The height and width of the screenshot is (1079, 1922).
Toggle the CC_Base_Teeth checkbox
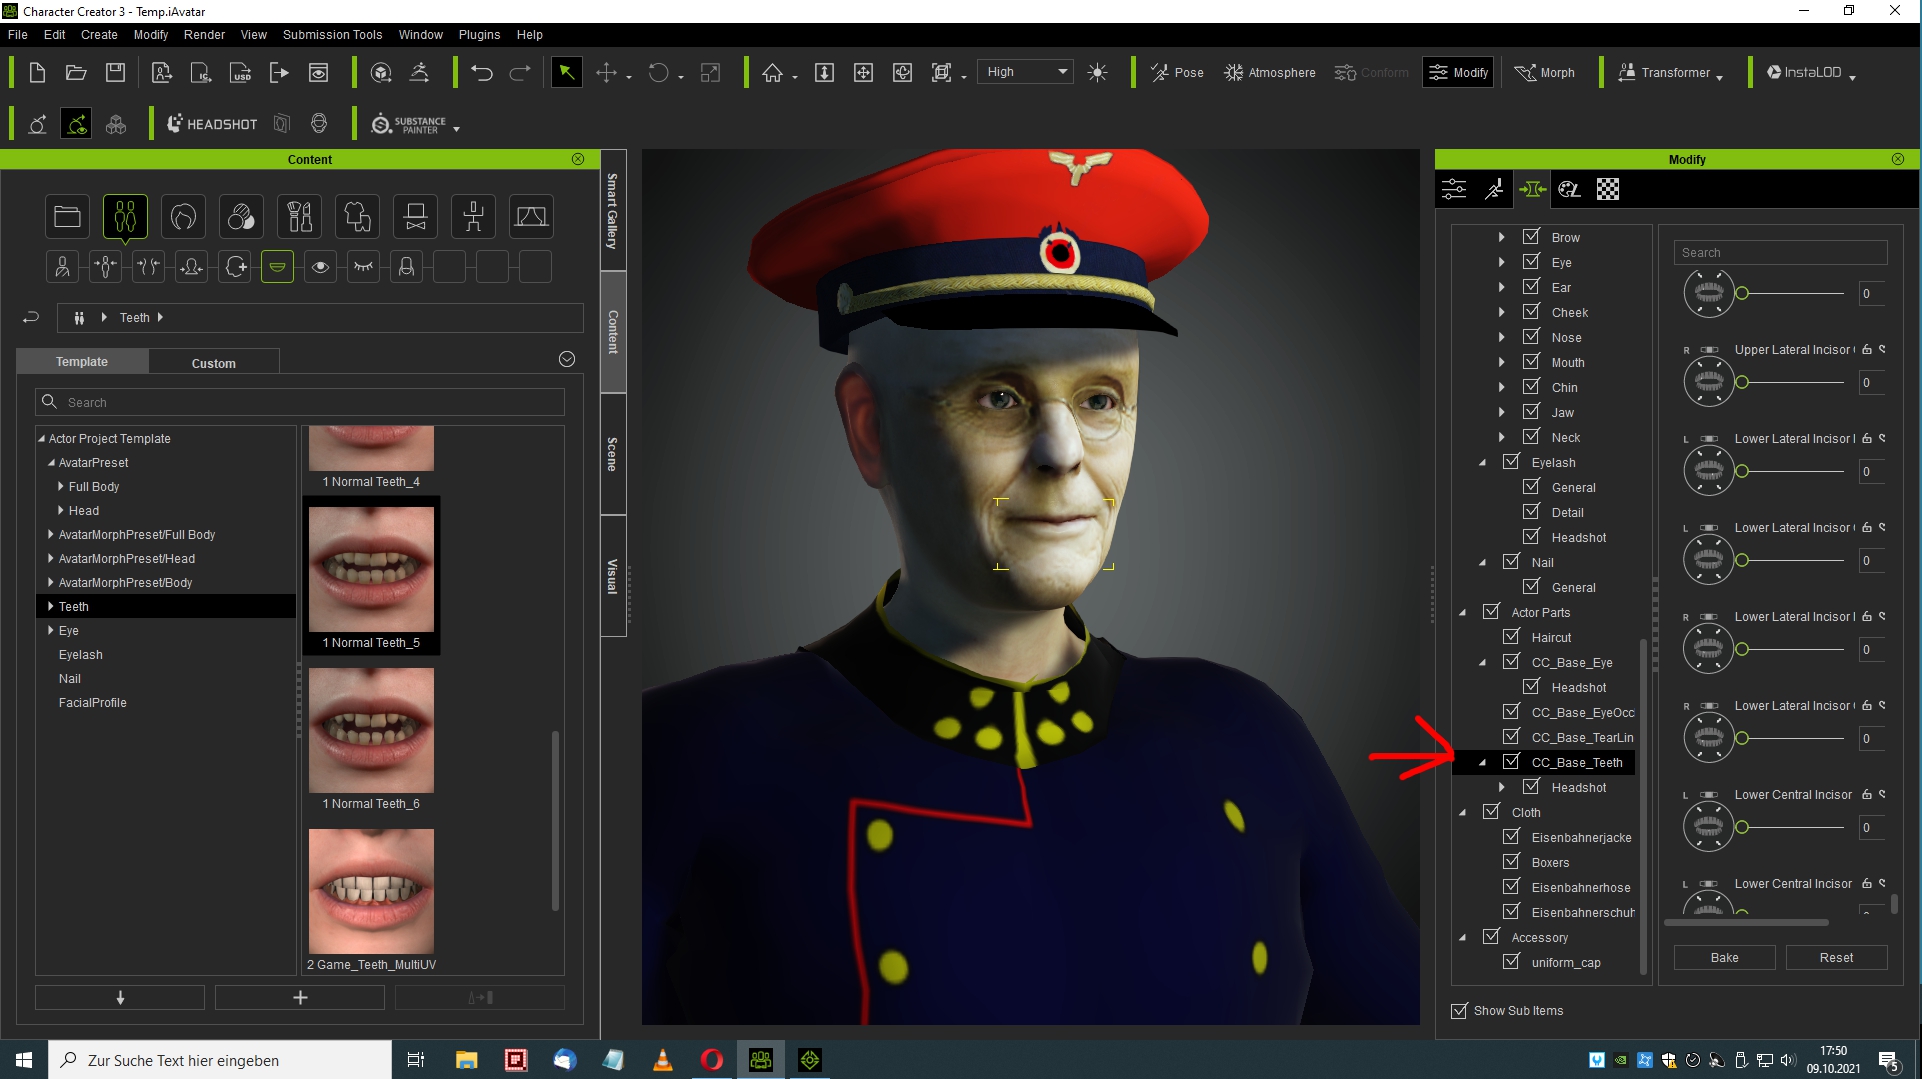click(1511, 762)
